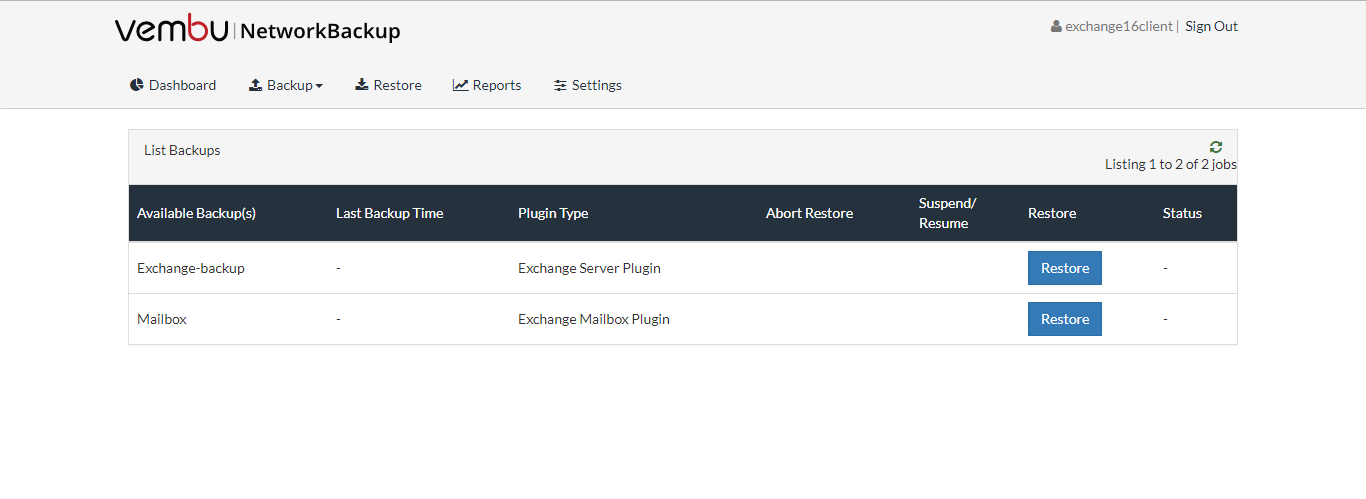This screenshot has width=1366, height=499.
Task: Click the Backup upload icon in navigation
Action: (x=255, y=85)
